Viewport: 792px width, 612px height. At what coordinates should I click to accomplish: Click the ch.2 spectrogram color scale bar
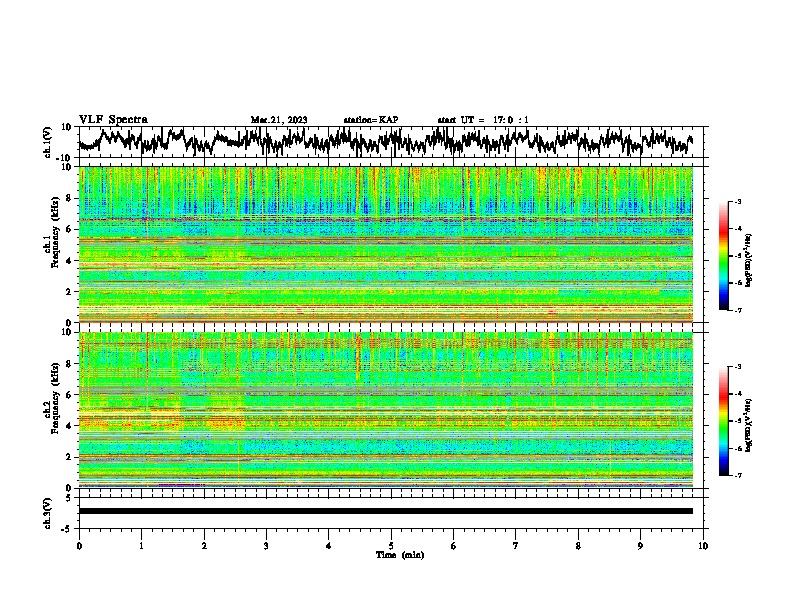(724, 421)
